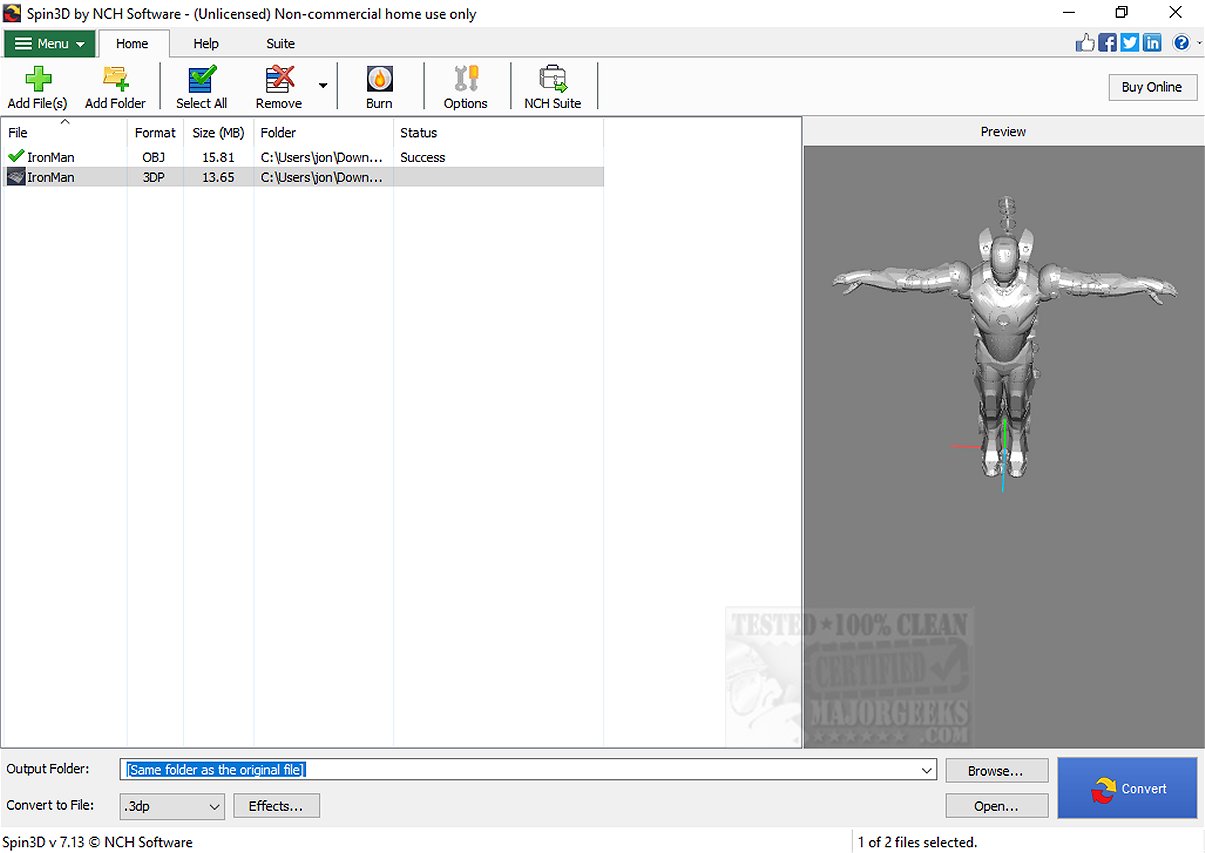
Task: Click the Effects... button
Action: click(276, 806)
